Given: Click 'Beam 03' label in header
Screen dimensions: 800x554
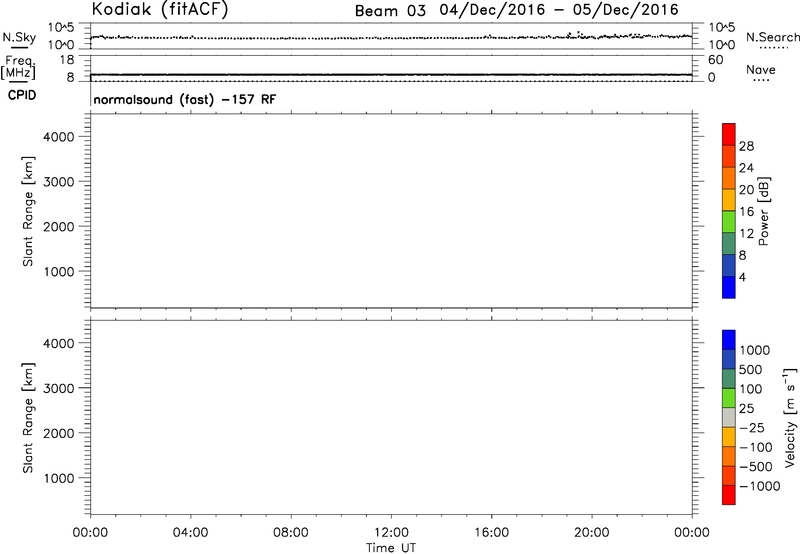Looking at the screenshot, I should click(390, 11).
